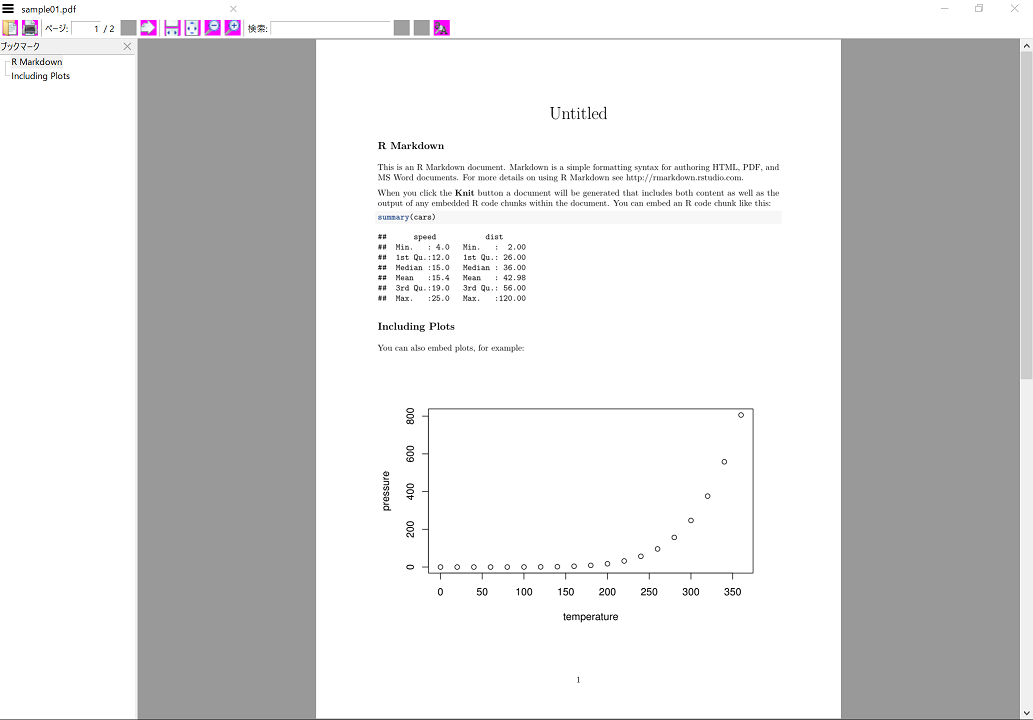Open the R Markdown bookmark
The height and width of the screenshot is (720, 1033).
coord(37,62)
